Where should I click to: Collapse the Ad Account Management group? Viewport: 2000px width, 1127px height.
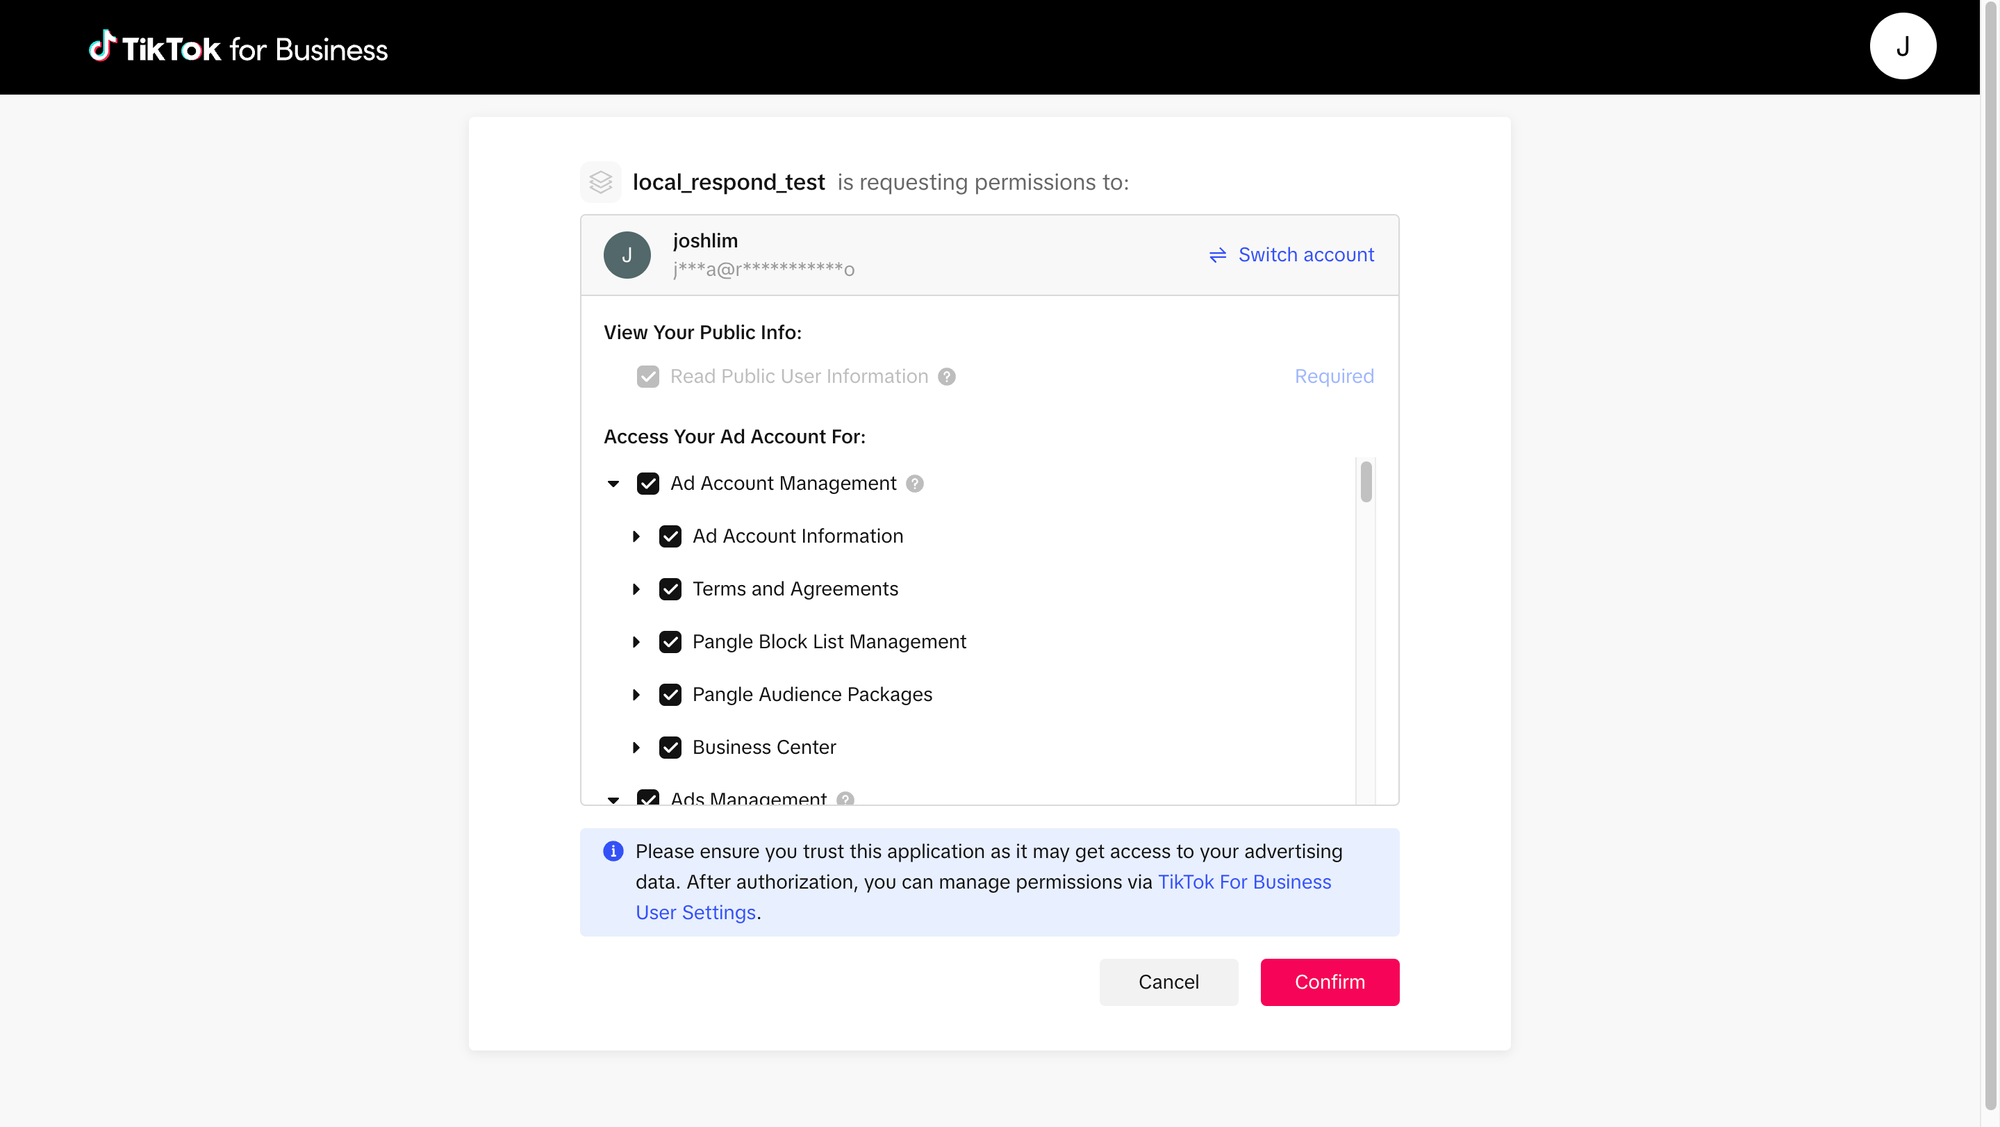[x=613, y=484]
